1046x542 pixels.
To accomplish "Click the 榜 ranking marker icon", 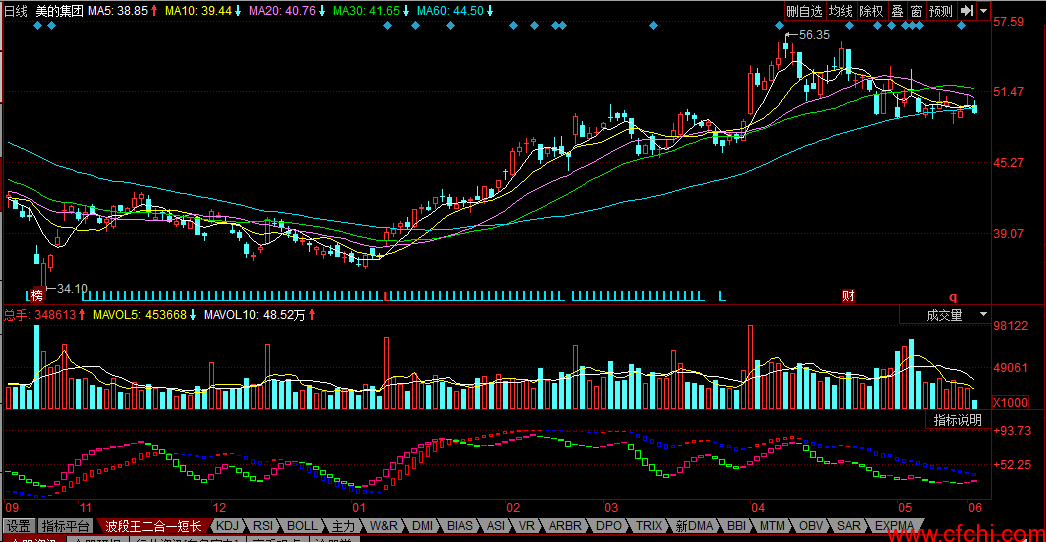I will [36, 296].
